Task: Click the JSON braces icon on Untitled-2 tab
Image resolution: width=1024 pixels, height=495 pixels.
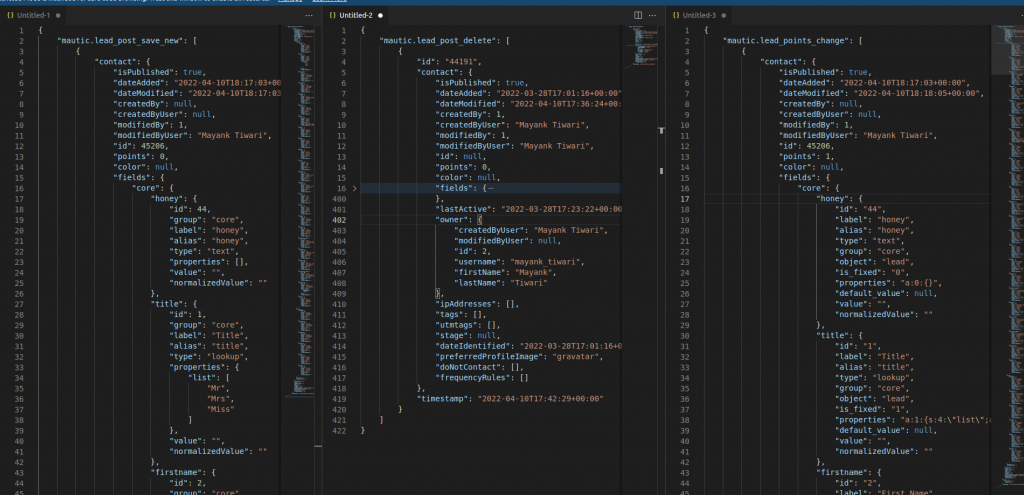Action: click(333, 15)
